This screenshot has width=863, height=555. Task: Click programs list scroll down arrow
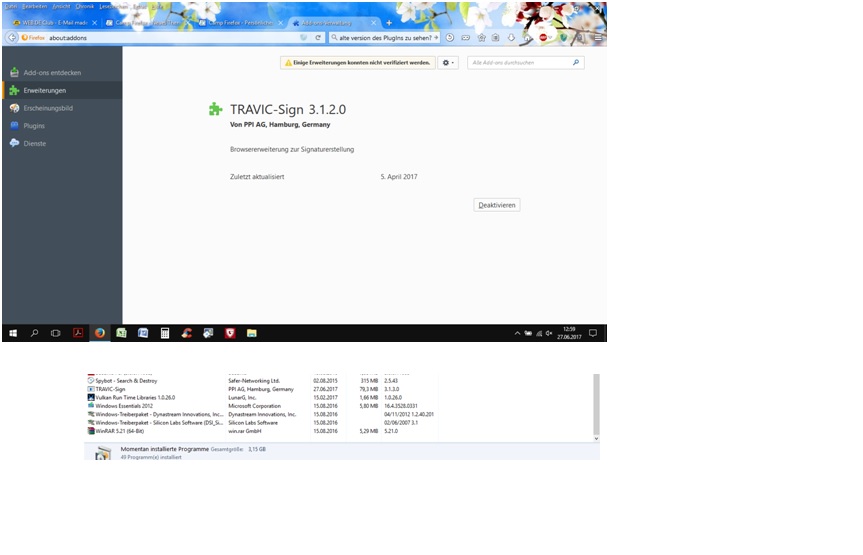pyautogui.click(x=596, y=439)
